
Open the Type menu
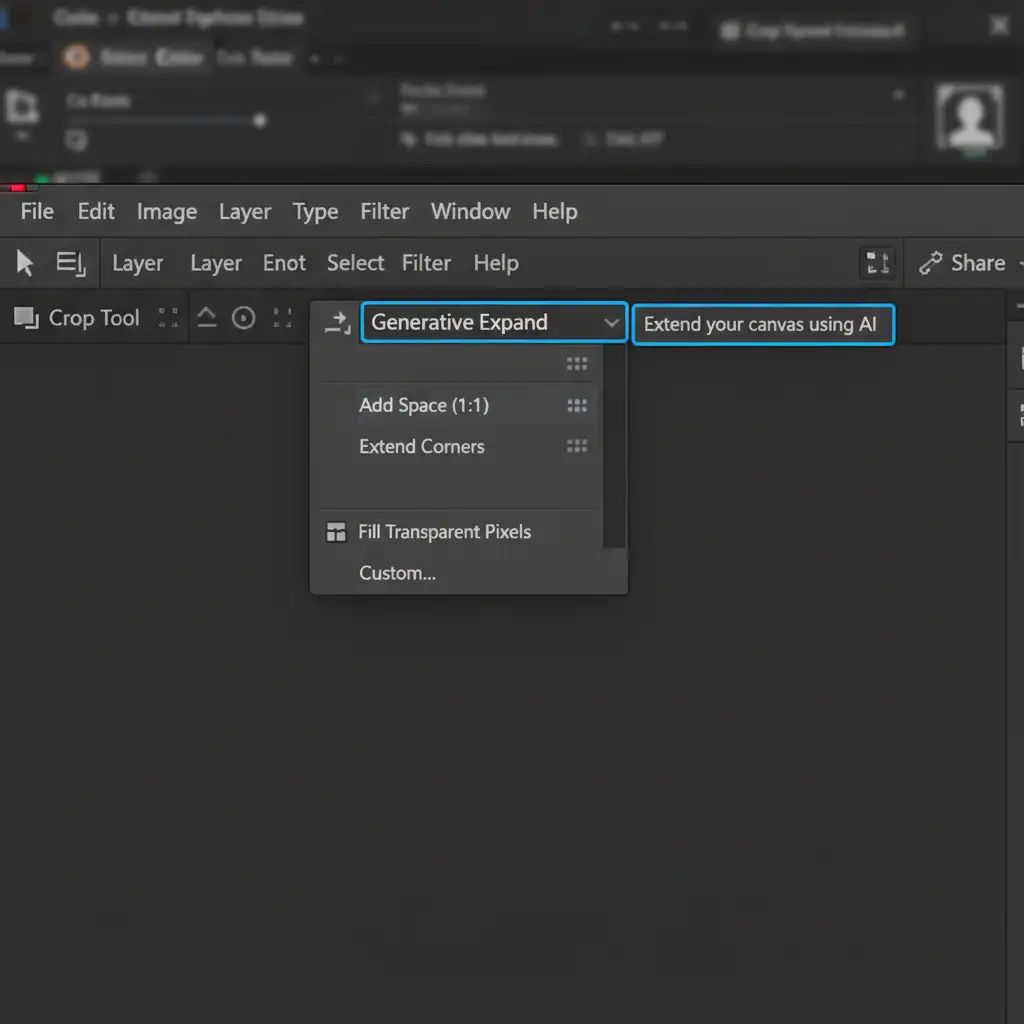315,211
